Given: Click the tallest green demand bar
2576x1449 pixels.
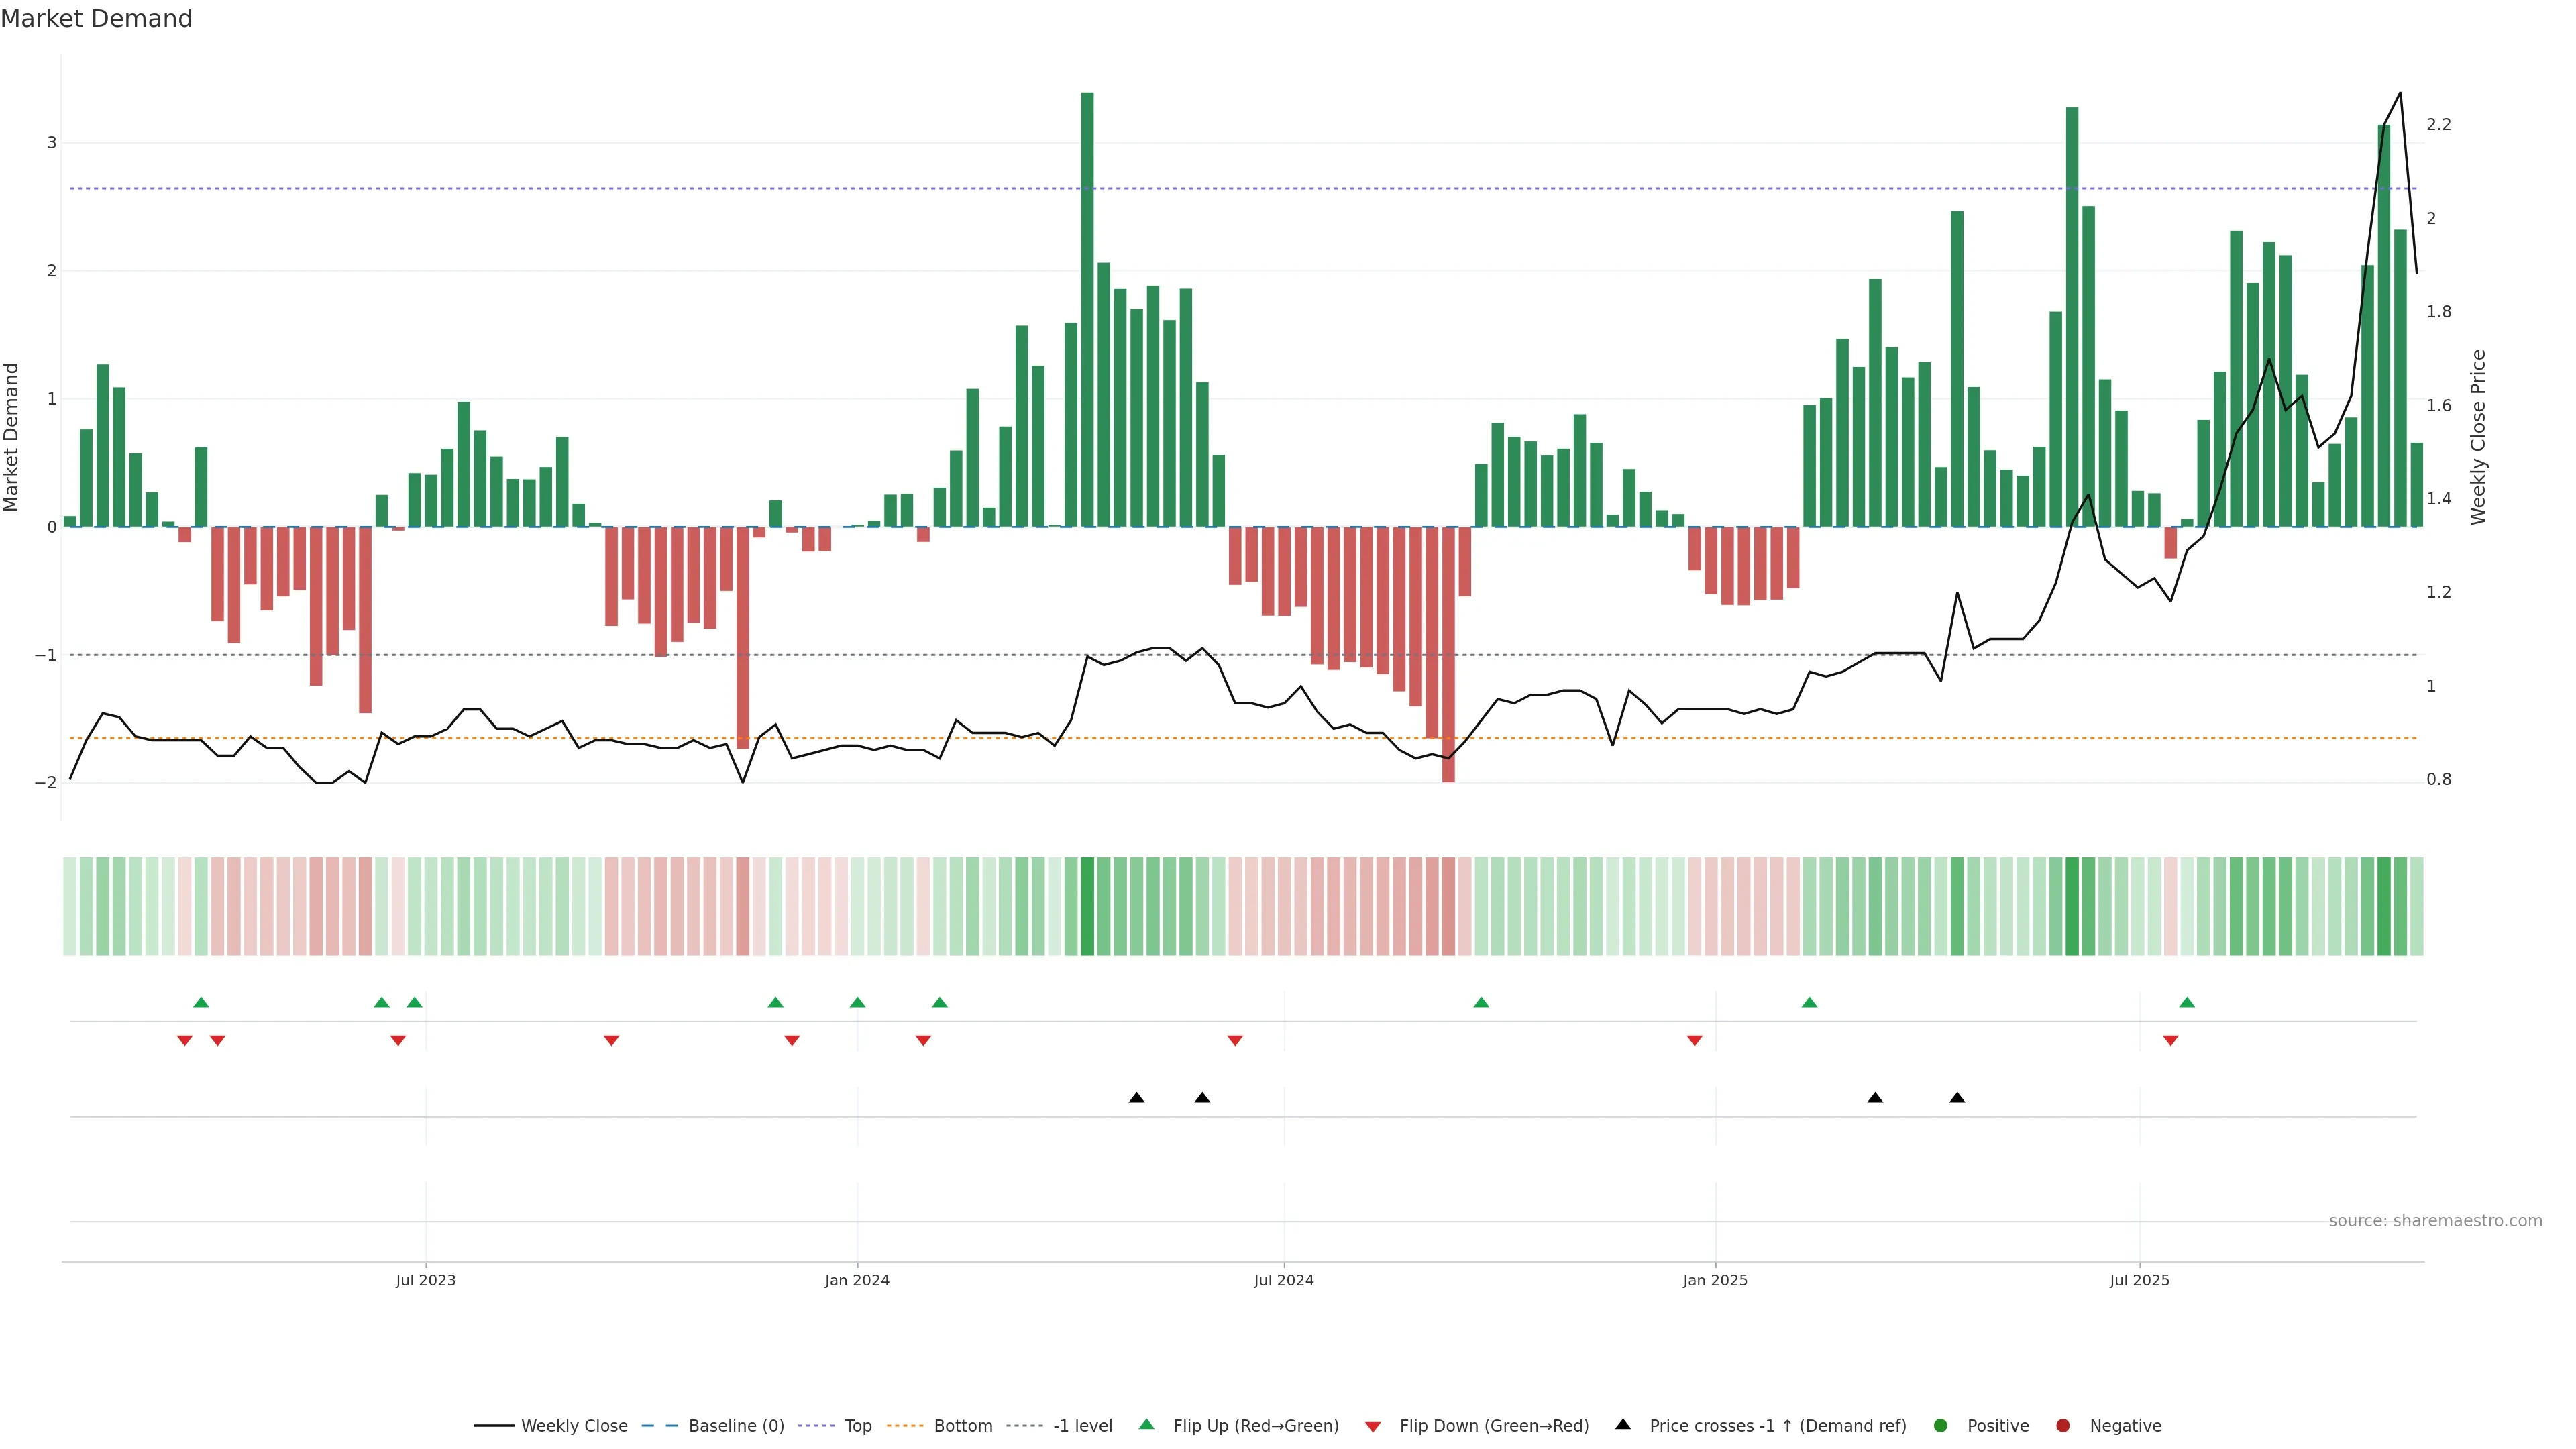Looking at the screenshot, I should tap(1087, 310).
